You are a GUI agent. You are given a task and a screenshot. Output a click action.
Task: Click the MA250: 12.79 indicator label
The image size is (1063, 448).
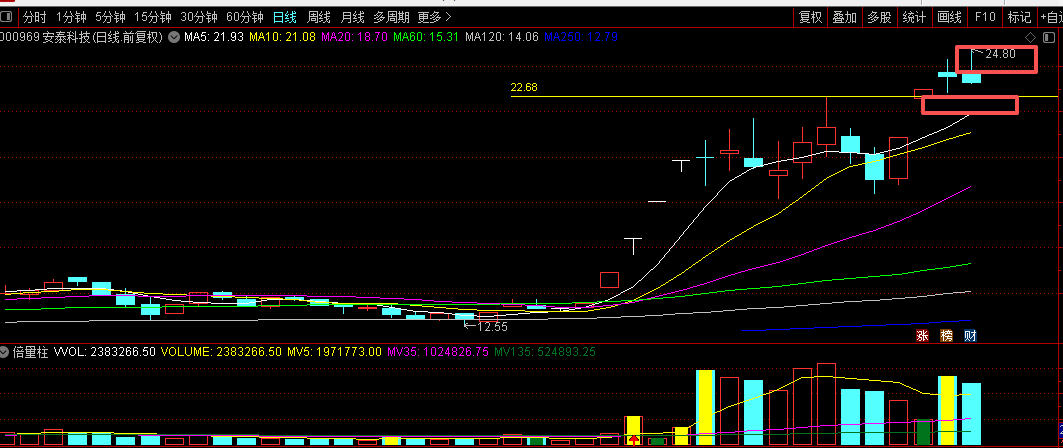580,37
